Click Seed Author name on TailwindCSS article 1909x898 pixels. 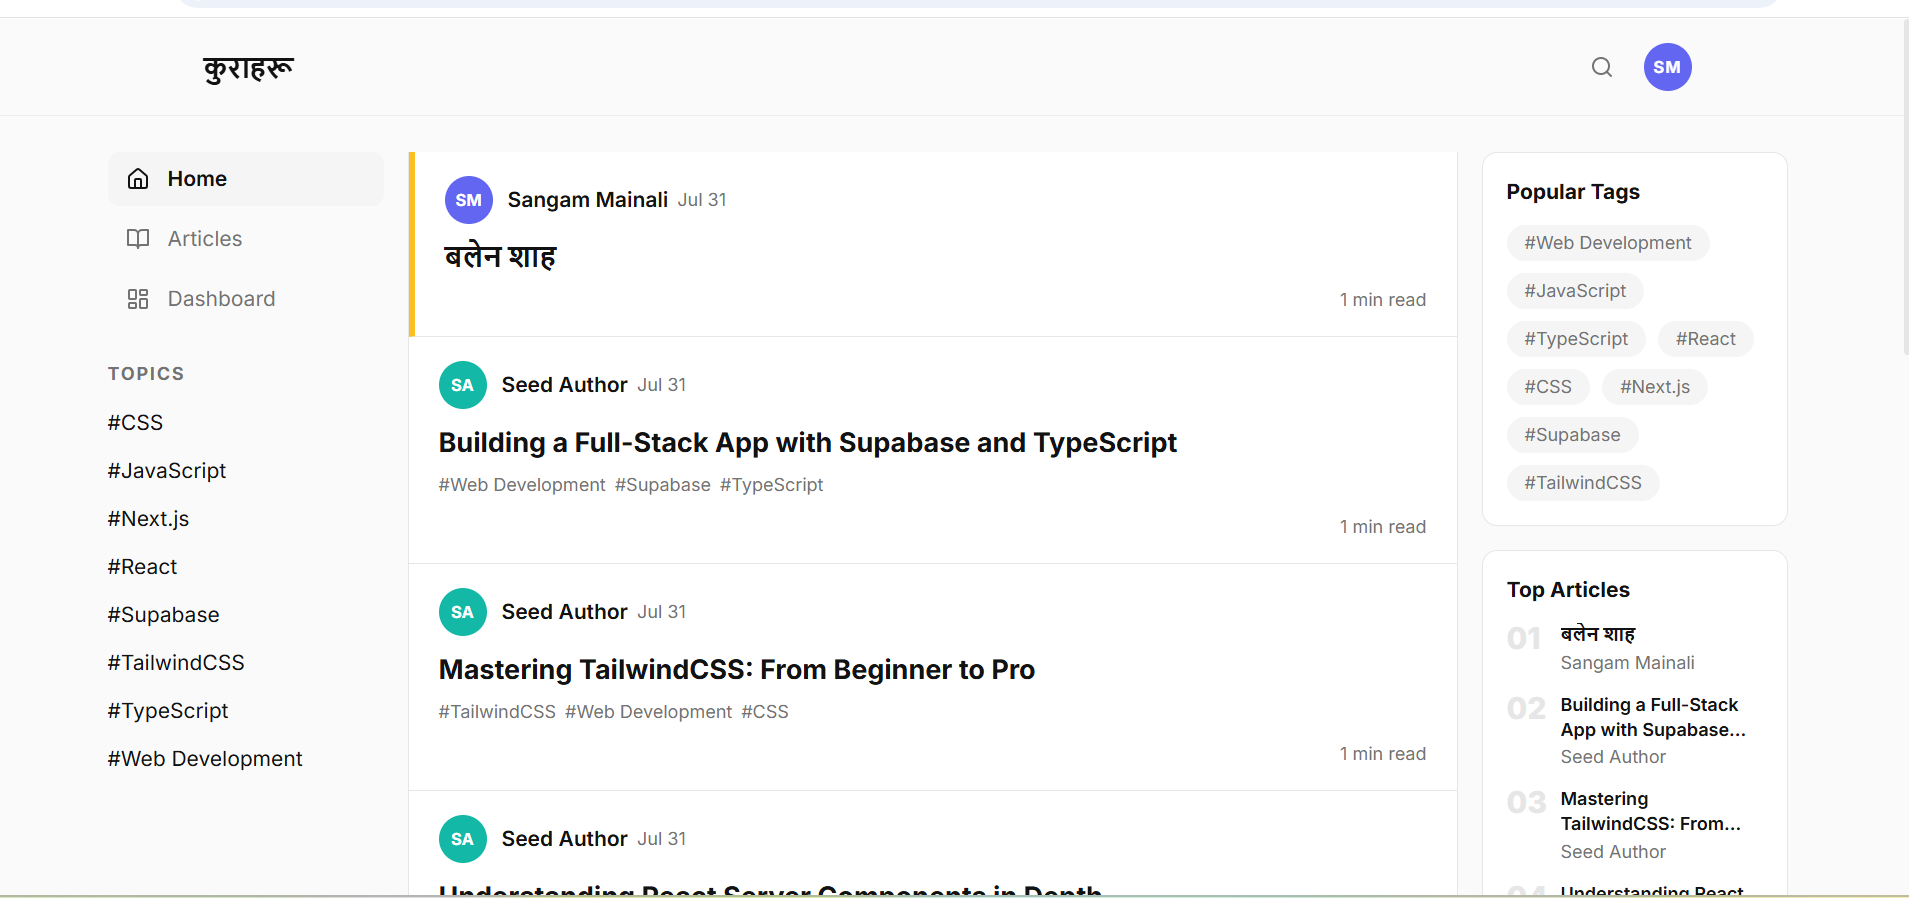point(565,612)
